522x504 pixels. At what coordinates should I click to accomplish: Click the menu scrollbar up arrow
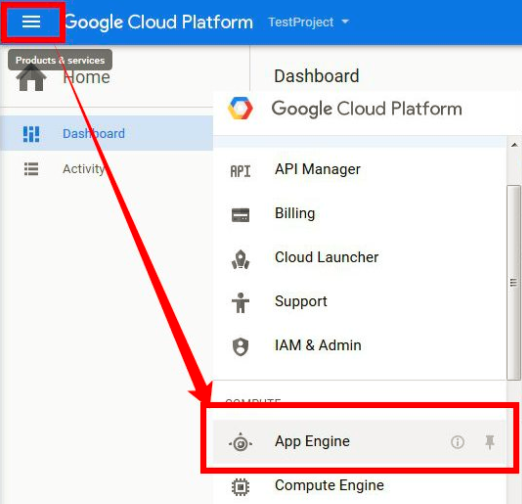click(x=514, y=145)
